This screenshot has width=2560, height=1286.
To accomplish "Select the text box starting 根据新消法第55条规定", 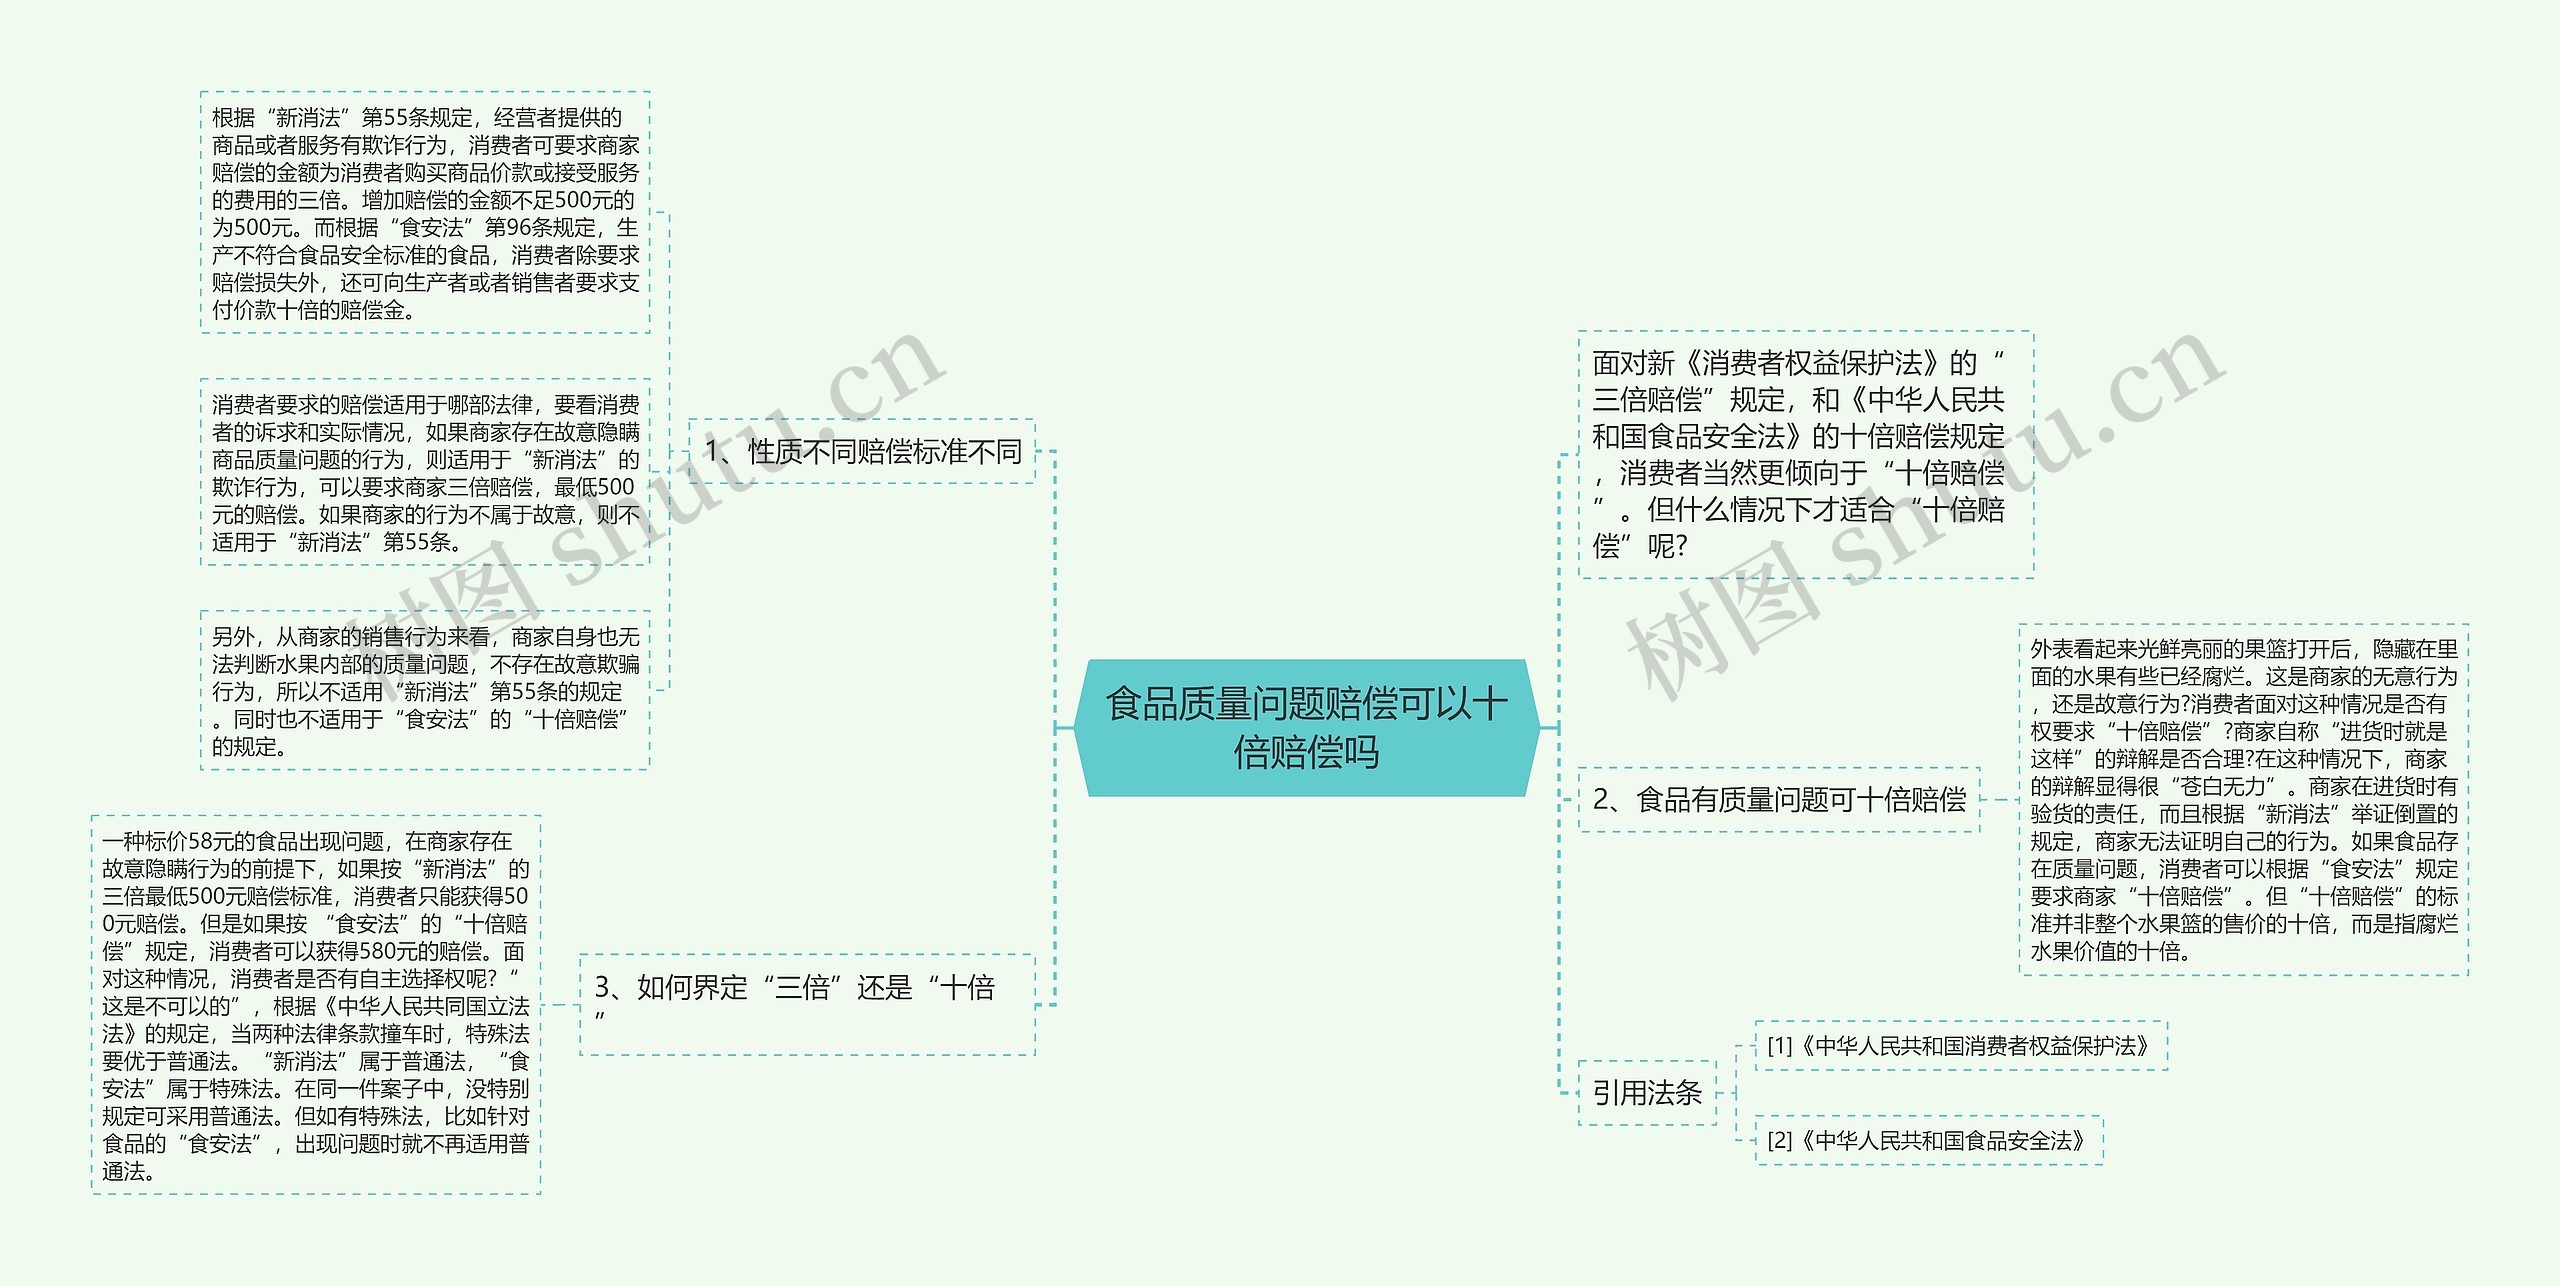I will (425, 212).
